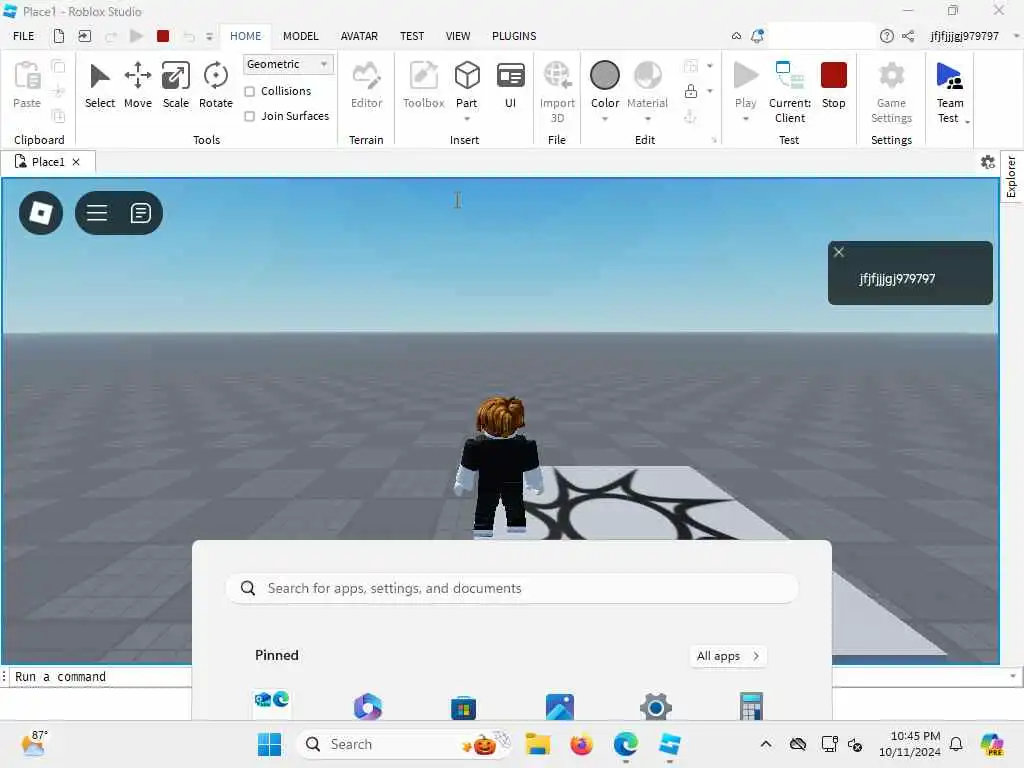
Task: Click the red stop square in quick access bar
Action: click(x=163, y=36)
